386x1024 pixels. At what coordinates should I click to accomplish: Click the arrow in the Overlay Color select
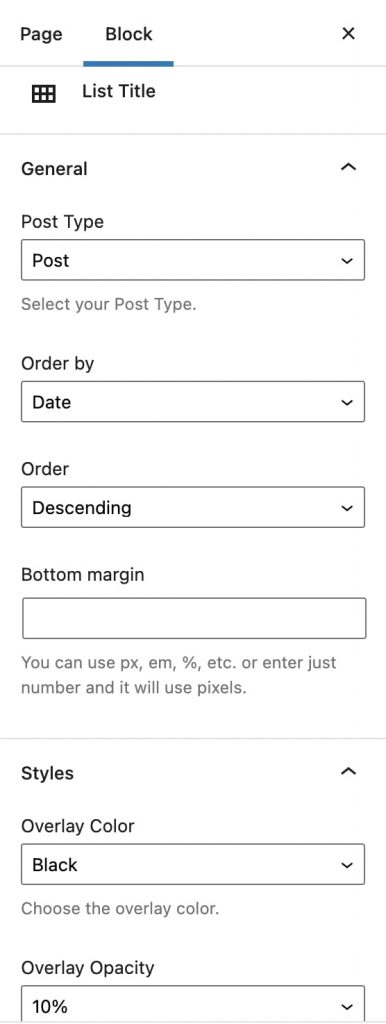point(347,865)
